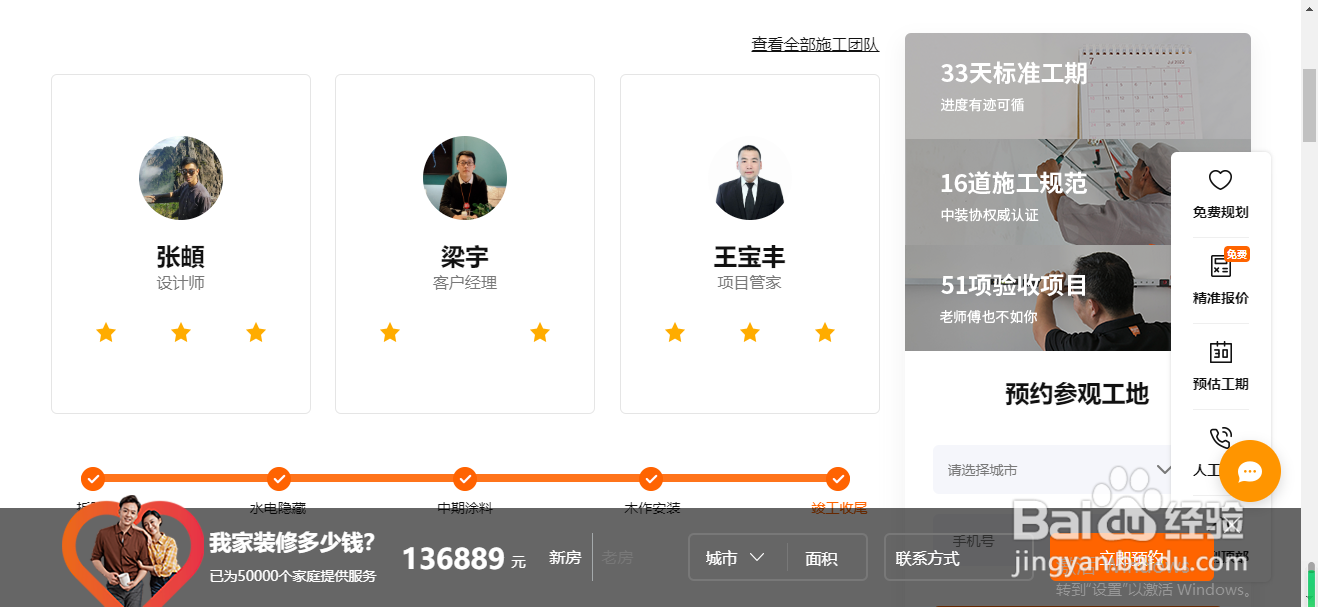Toggle the third star under 王宝丰
Screen dimensions: 1318x607
tap(824, 332)
